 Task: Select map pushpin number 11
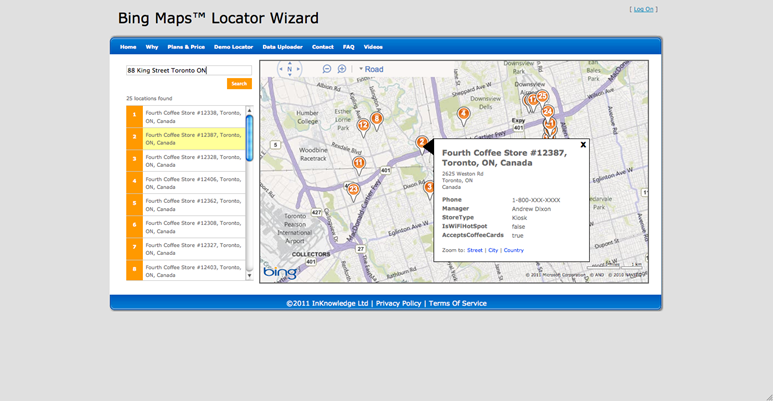pos(358,163)
